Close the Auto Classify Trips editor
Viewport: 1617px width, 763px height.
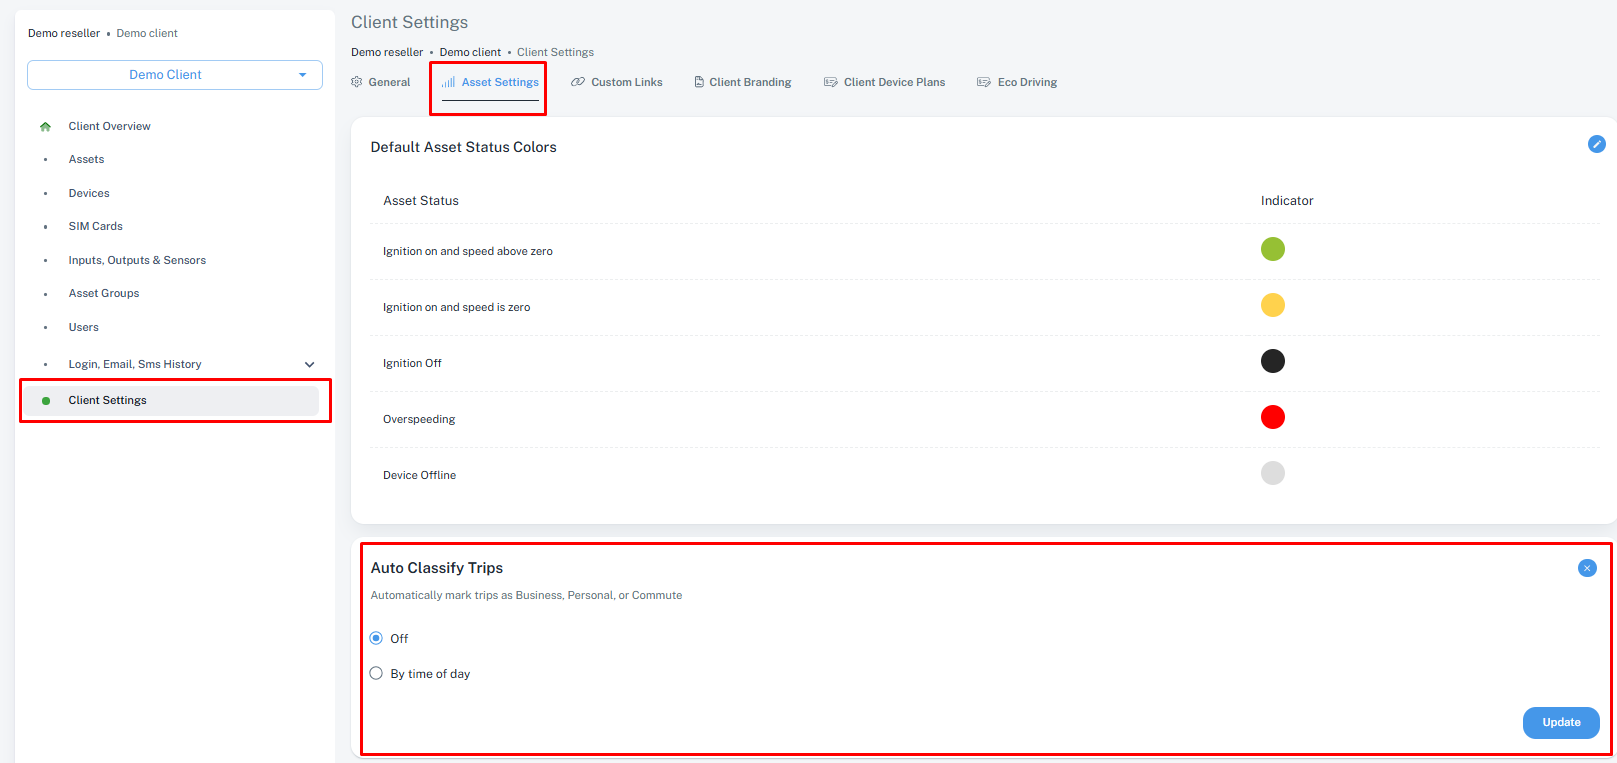(x=1587, y=568)
